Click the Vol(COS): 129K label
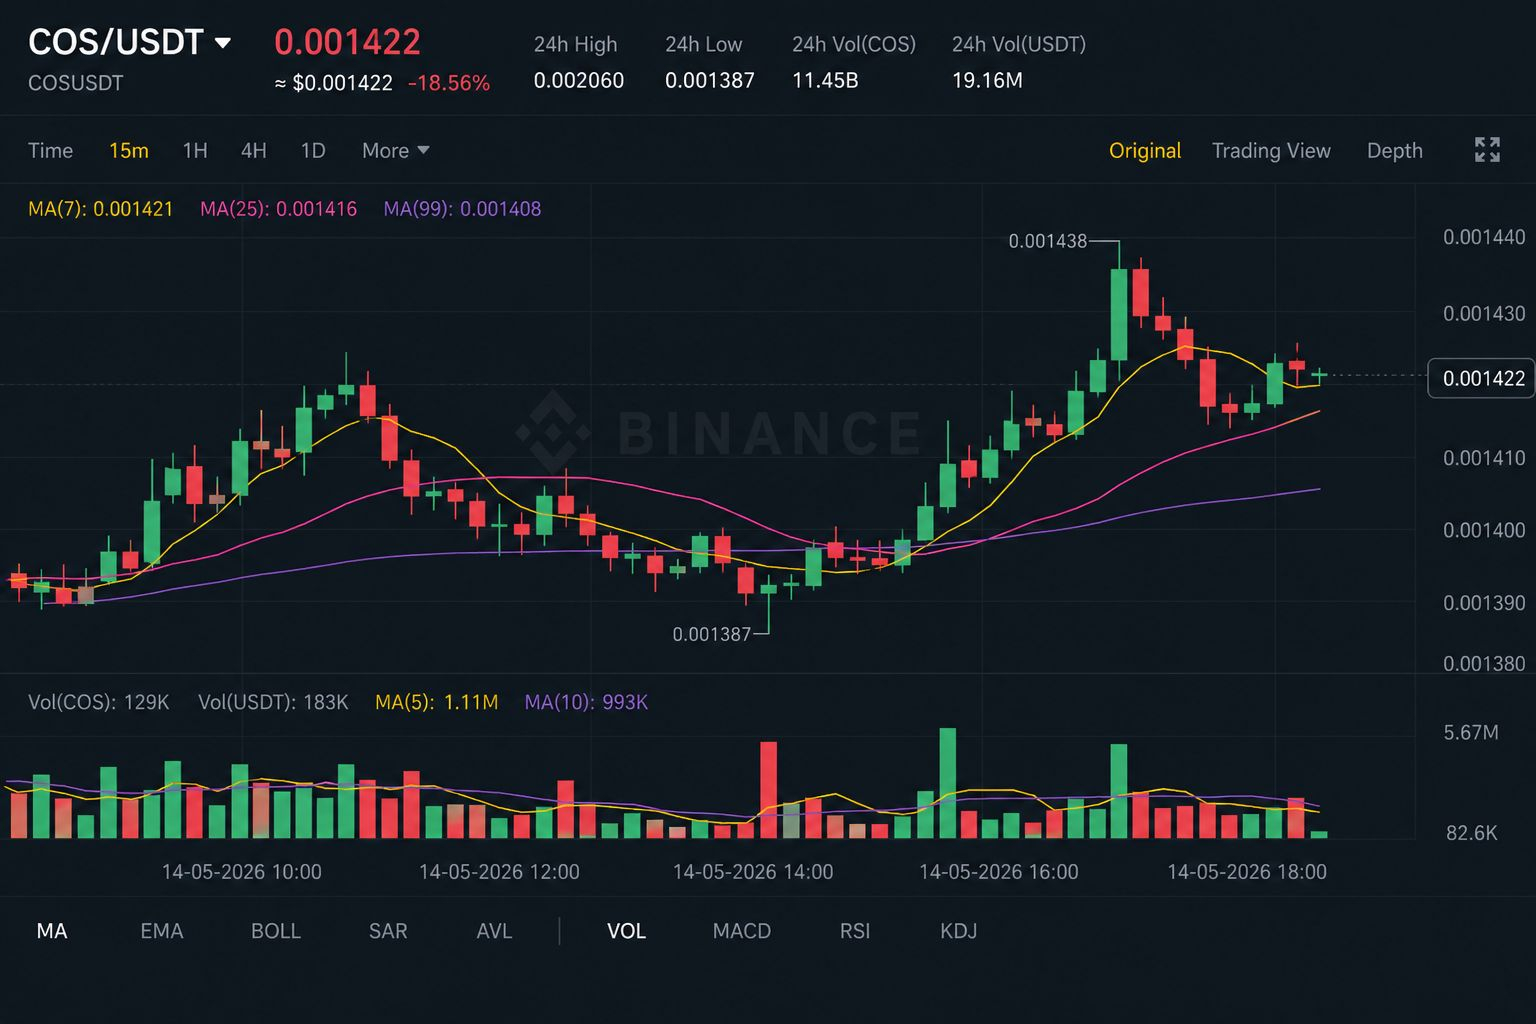This screenshot has width=1536, height=1024. (x=99, y=702)
